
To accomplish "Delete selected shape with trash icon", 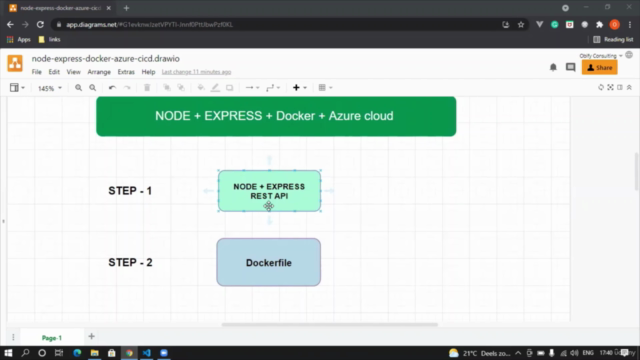I will 147,88.
